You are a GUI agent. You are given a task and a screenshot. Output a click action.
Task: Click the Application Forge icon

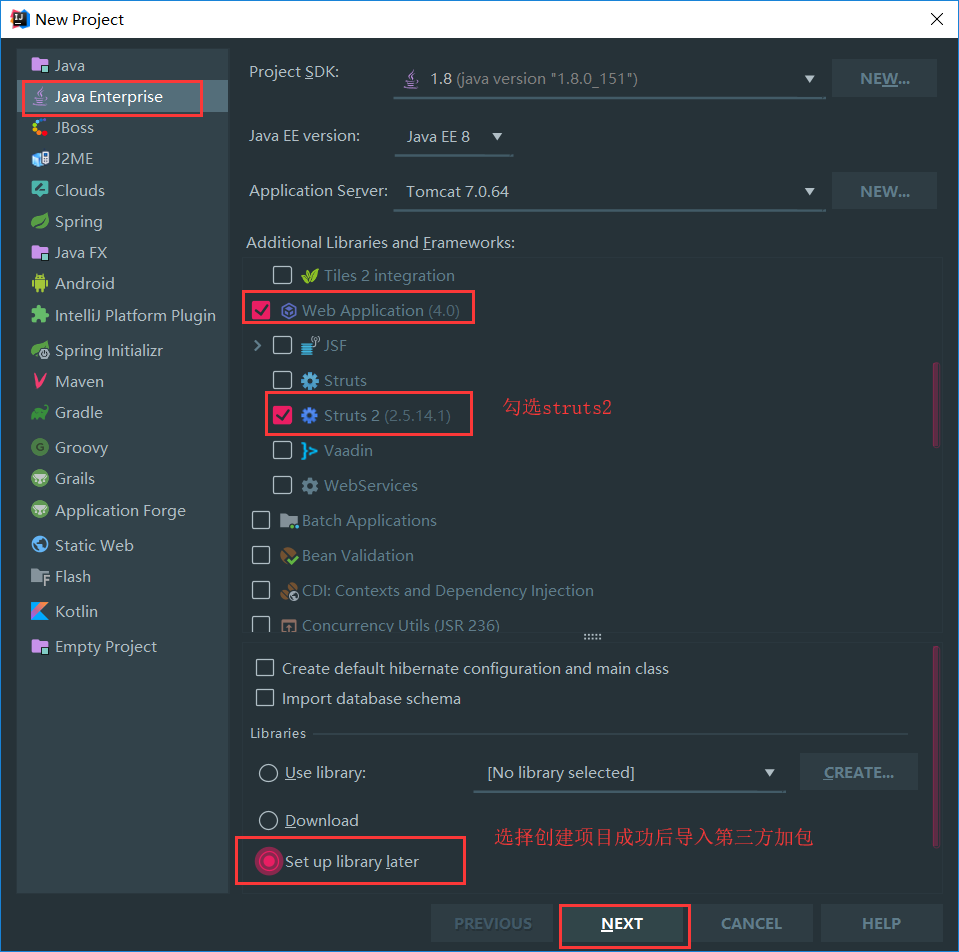40,509
